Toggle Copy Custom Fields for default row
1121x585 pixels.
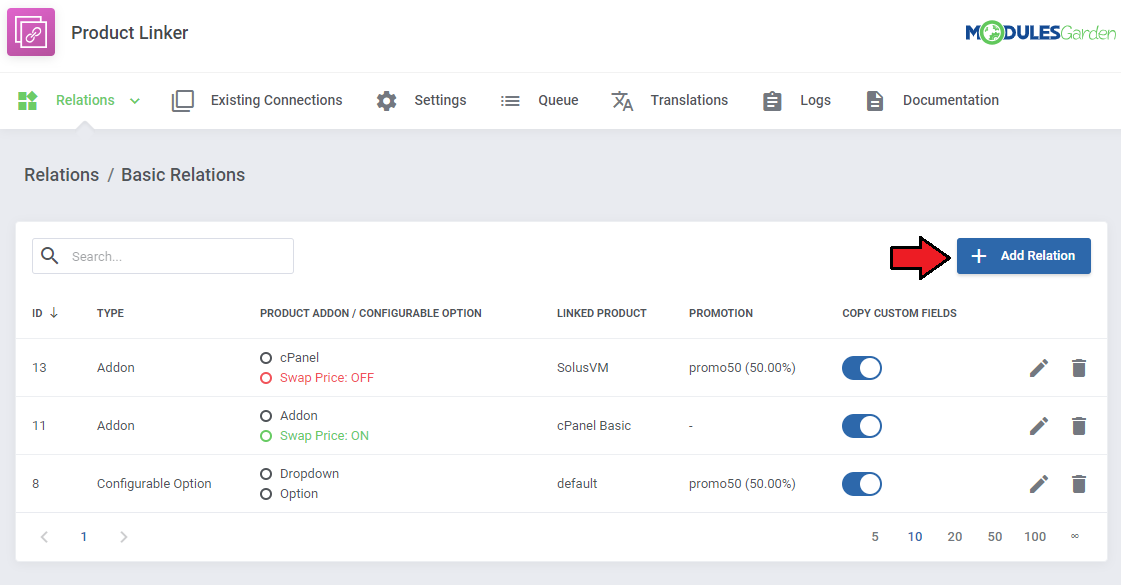pos(861,483)
